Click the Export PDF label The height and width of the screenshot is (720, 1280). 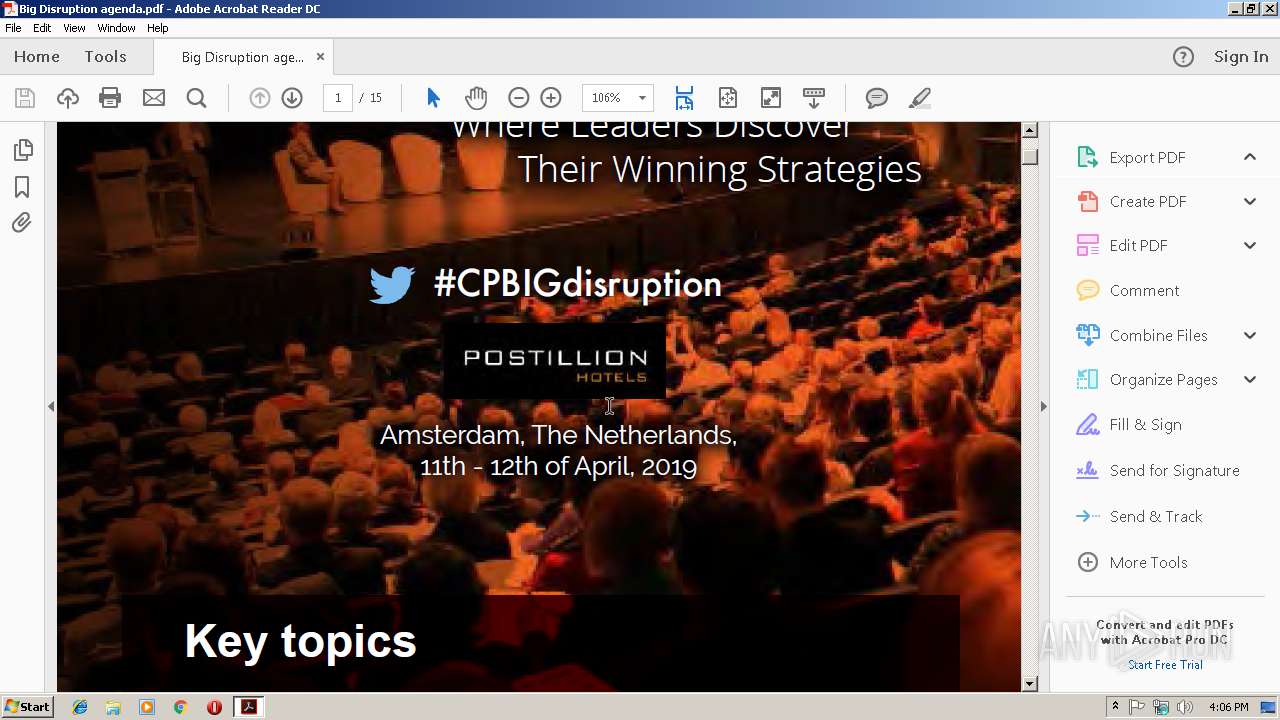click(x=1147, y=158)
